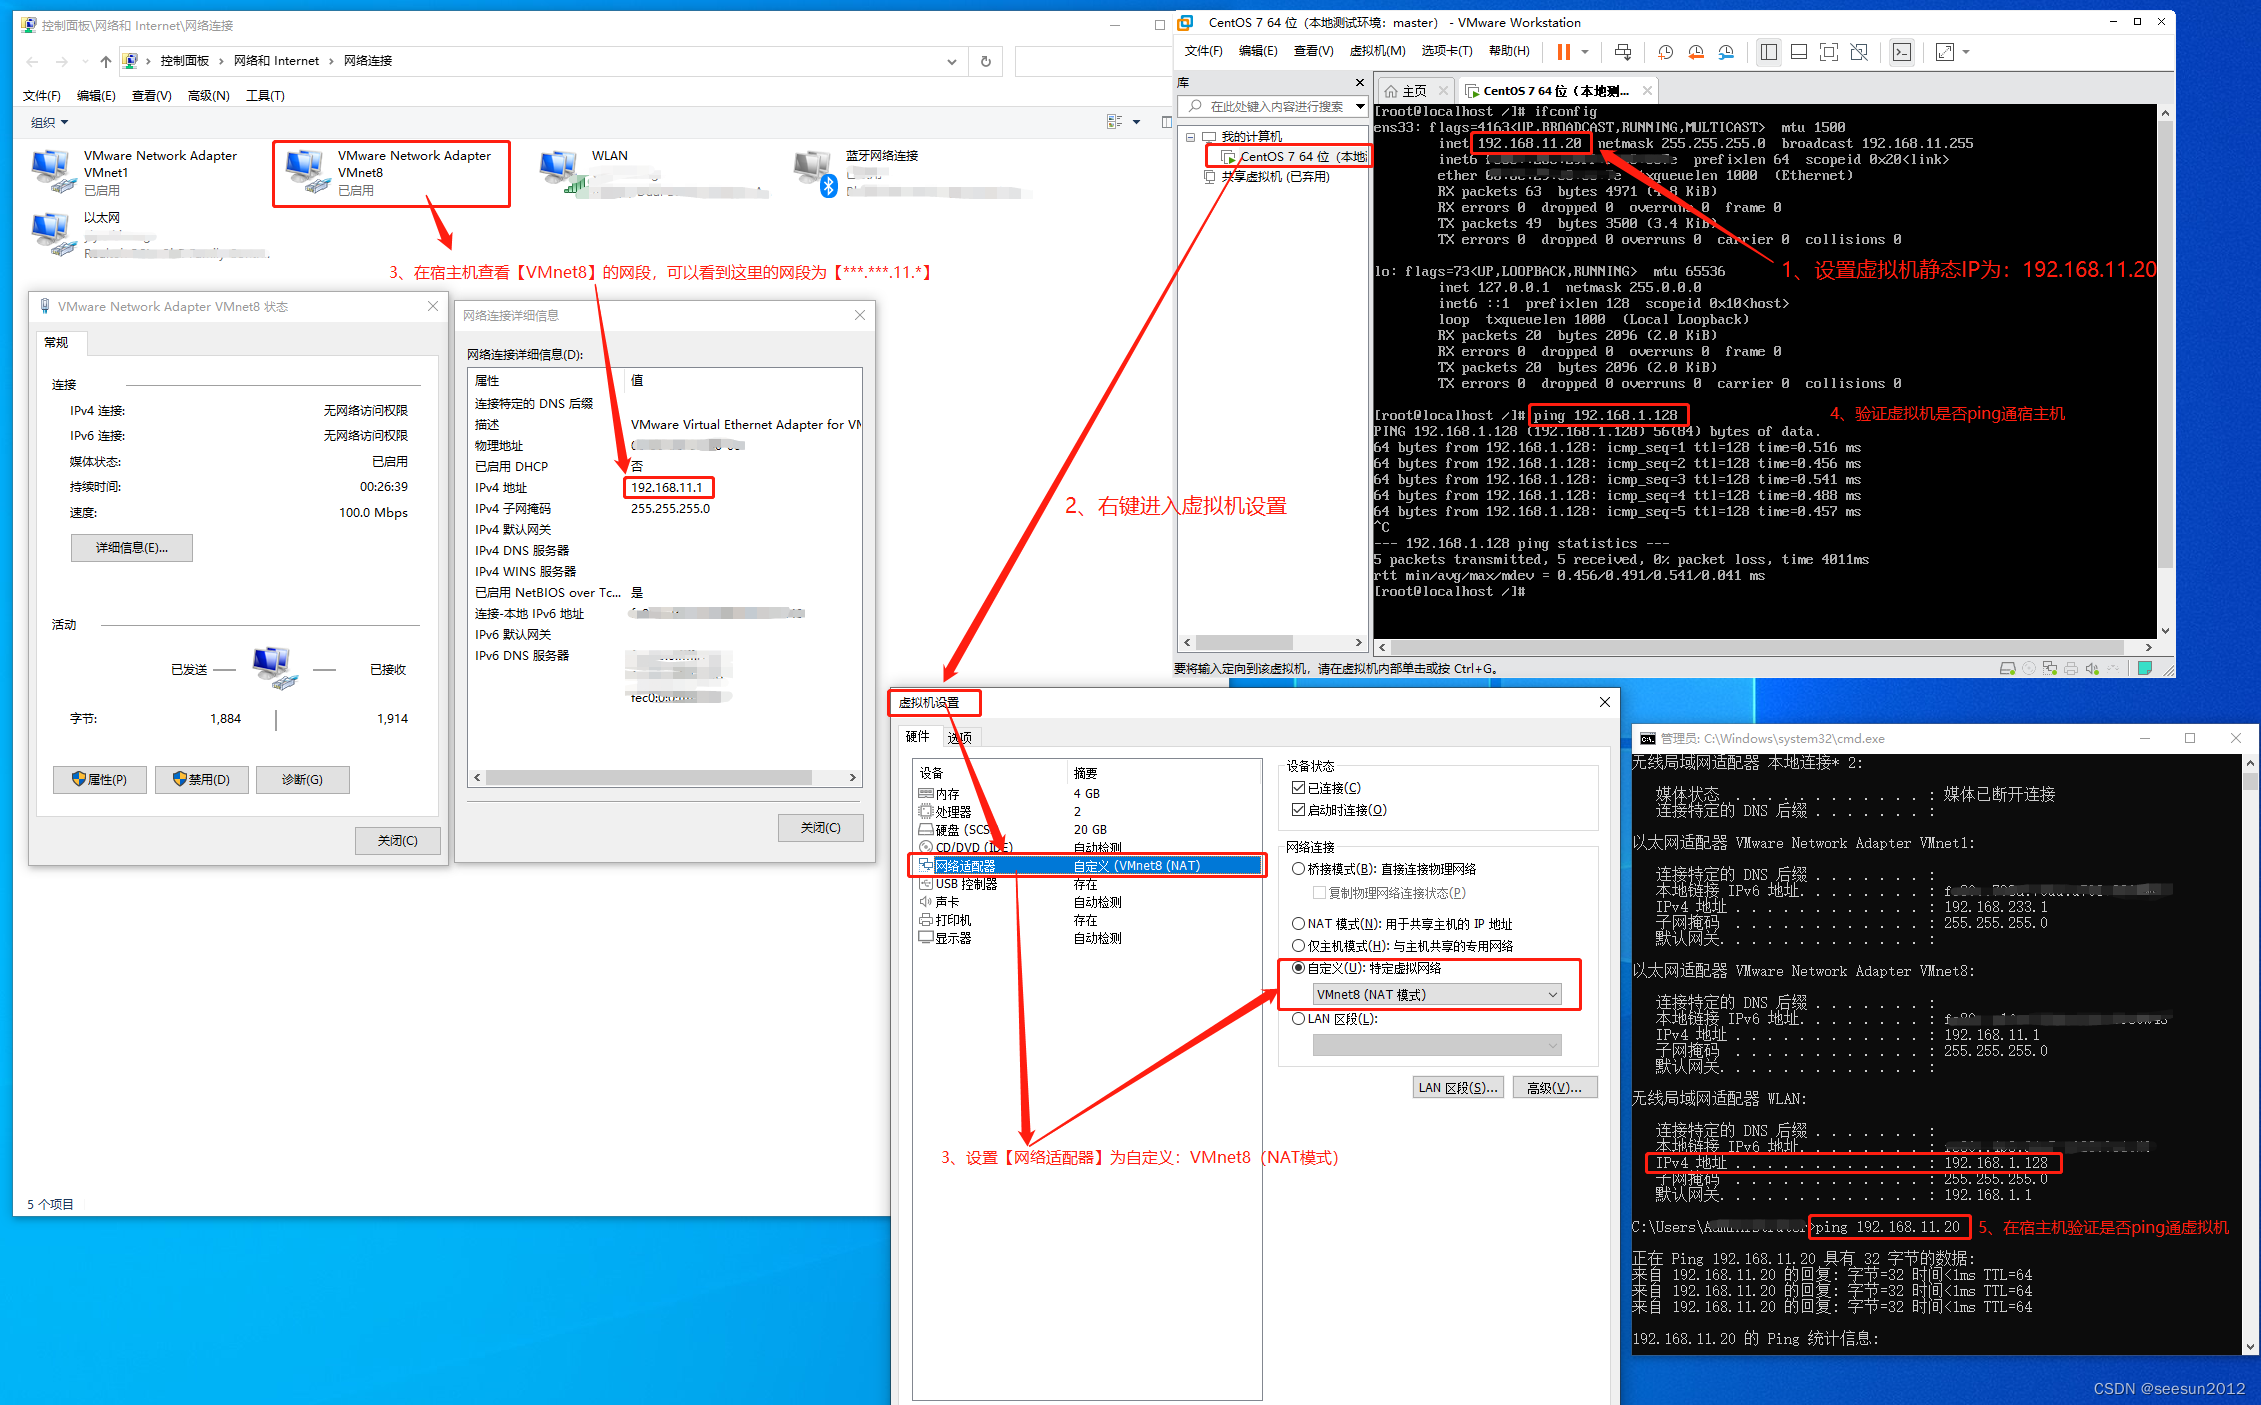
Task: Open the disabled LAN segment dropdown
Action: click(1436, 1045)
